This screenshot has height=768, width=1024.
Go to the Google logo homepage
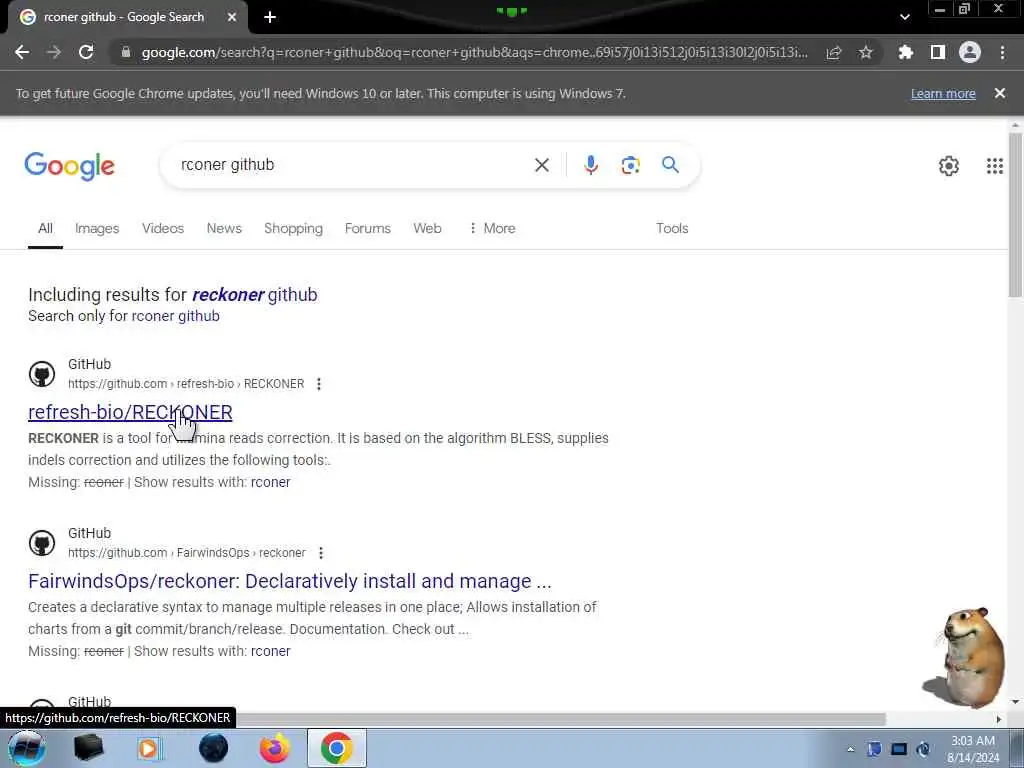point(69,166)
